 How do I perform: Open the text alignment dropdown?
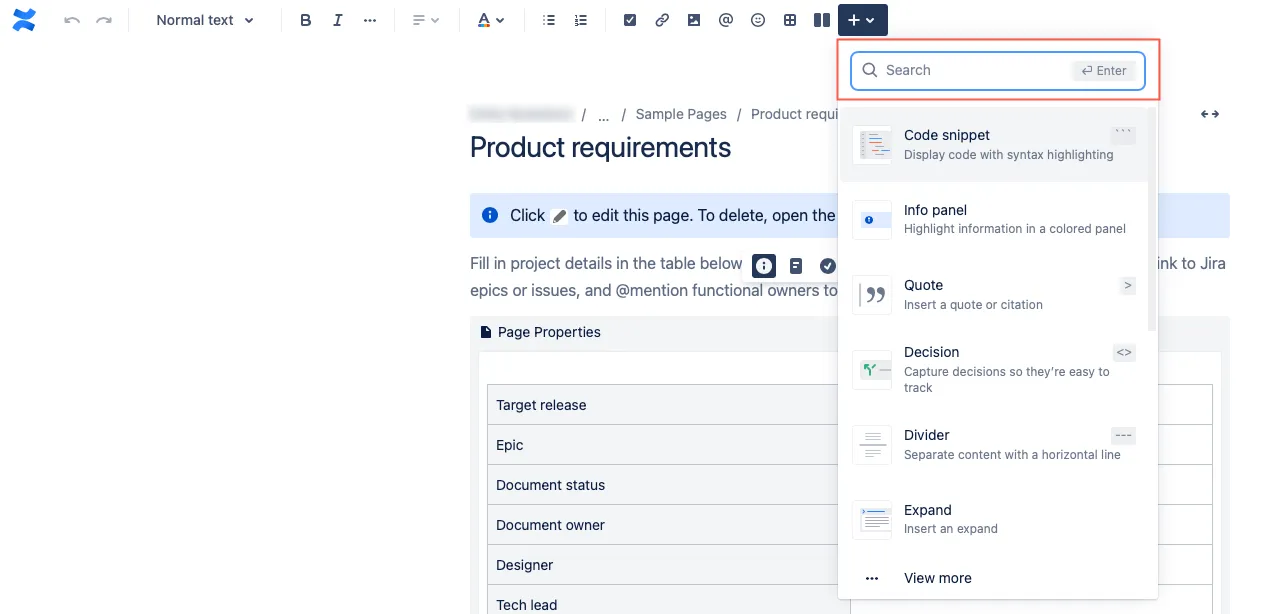426,20
